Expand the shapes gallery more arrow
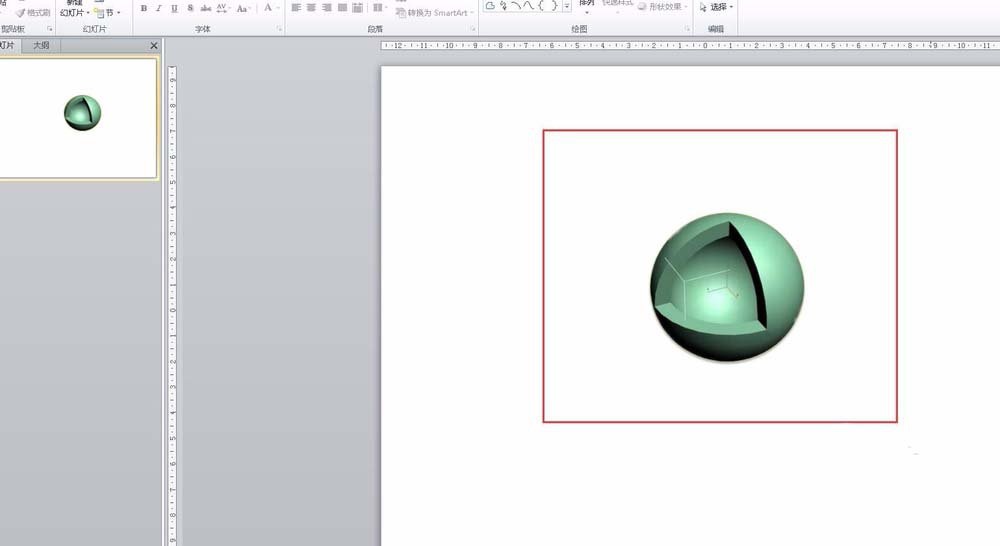The width and height of the screenshot is (1000, 546). 567,7
